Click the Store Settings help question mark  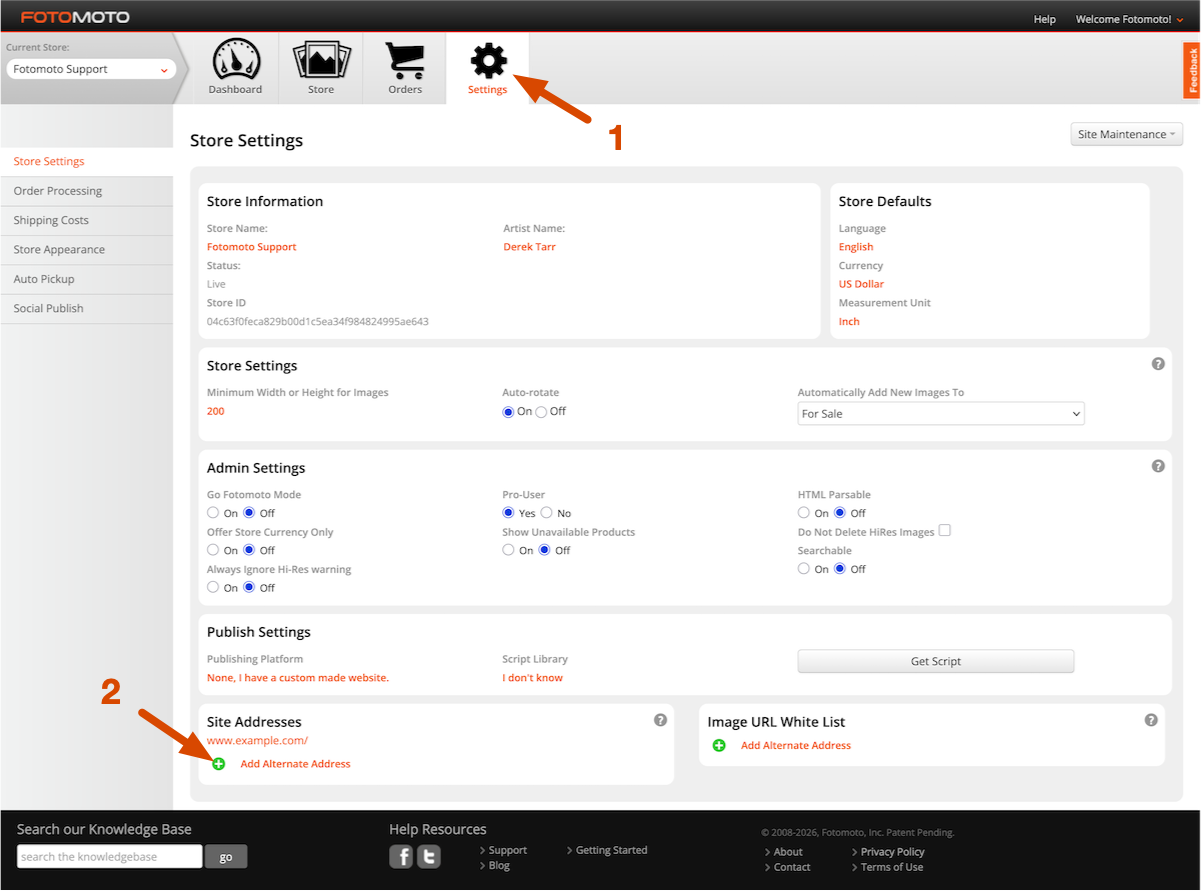[x=1158, y=364]
